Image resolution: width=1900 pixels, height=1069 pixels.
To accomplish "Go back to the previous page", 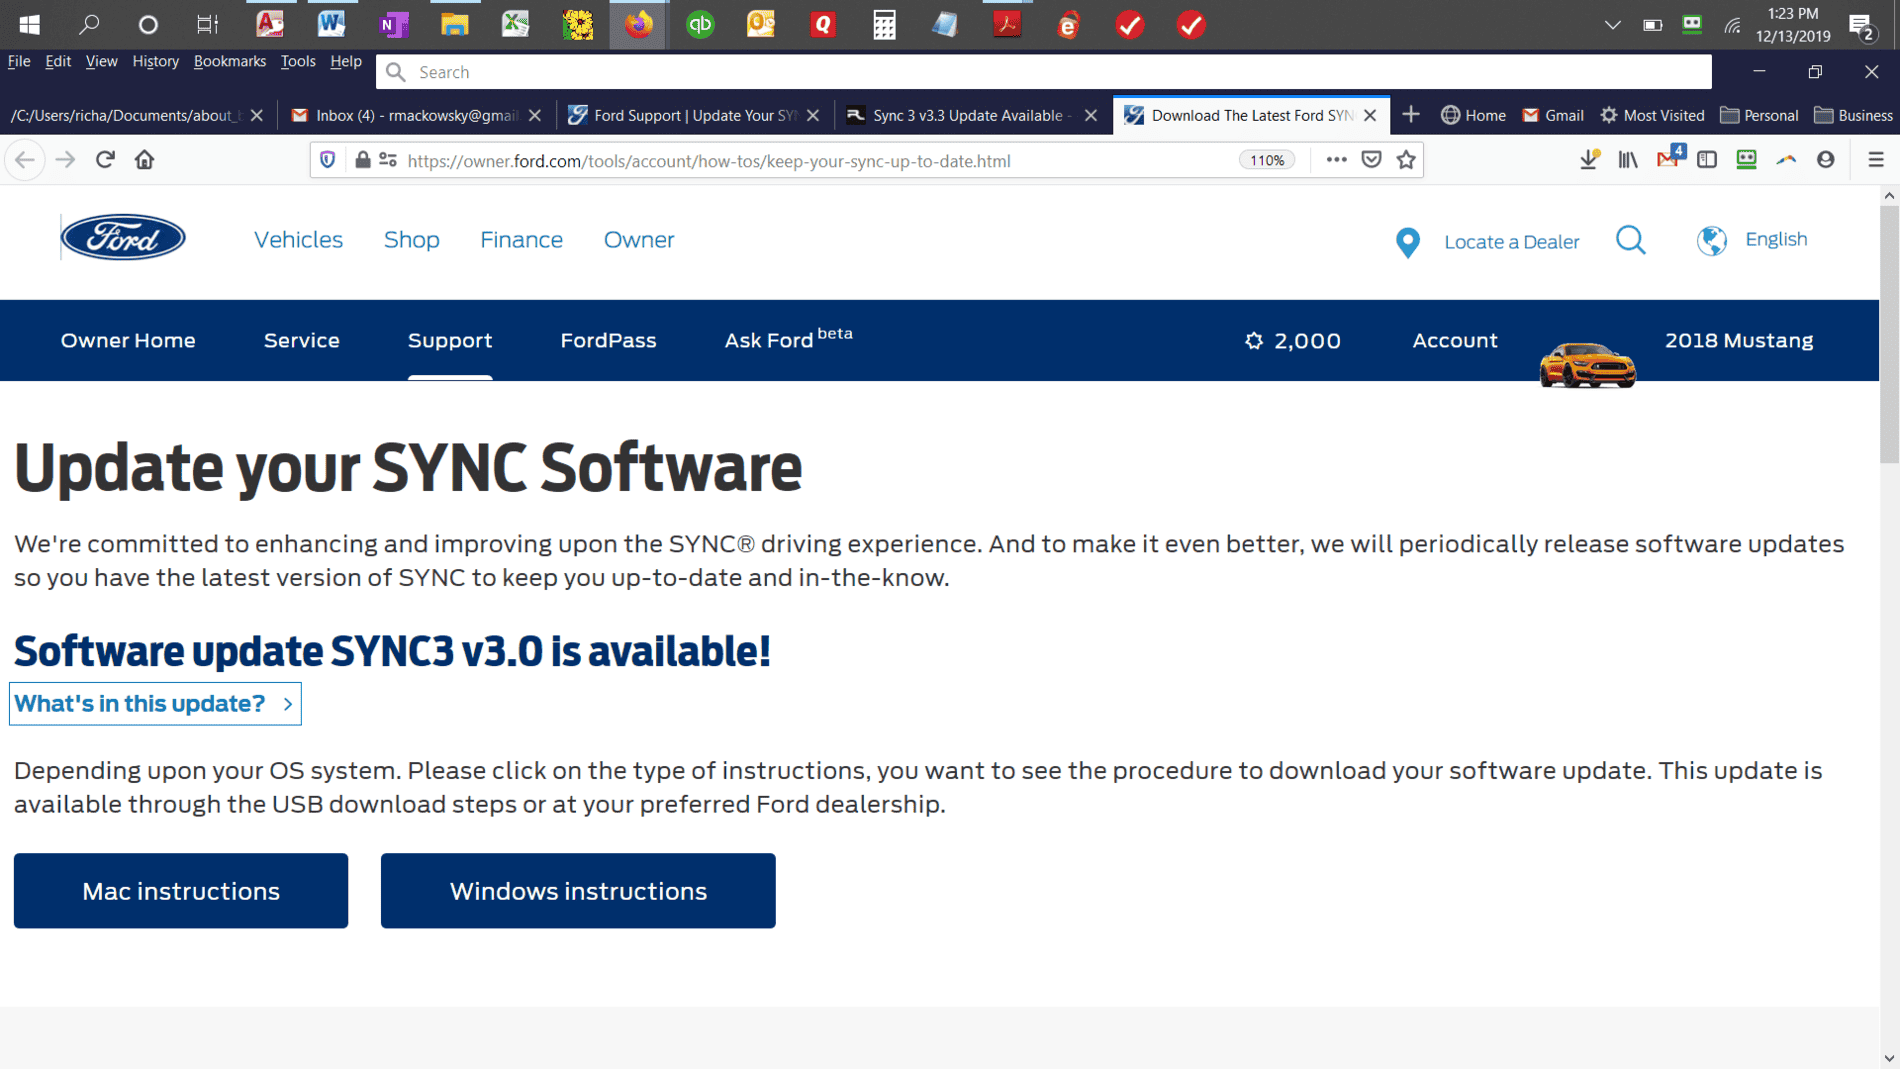I will tap(25, 160).
